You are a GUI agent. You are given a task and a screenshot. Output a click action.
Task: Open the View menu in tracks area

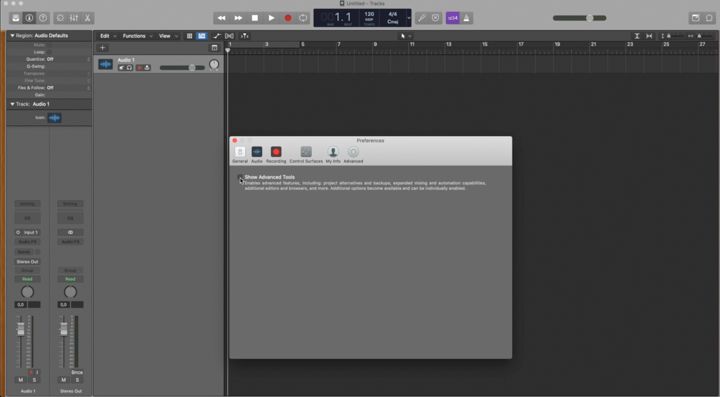pyautogui.click(x=168, y=36)
